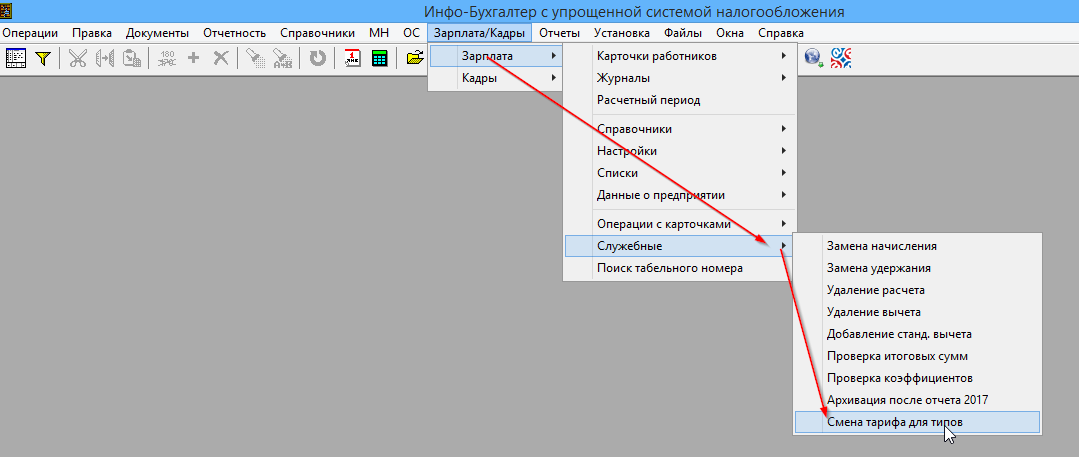Click the X delete icon
1079x457 pixels.
220,58
